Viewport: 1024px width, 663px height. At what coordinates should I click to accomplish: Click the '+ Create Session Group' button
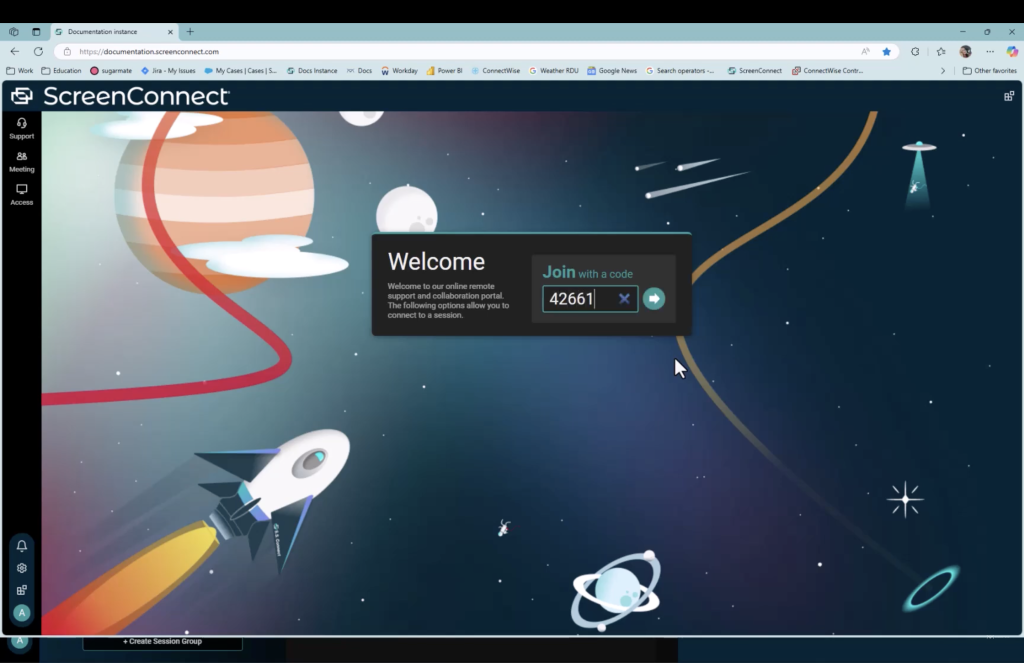[162, 641]
